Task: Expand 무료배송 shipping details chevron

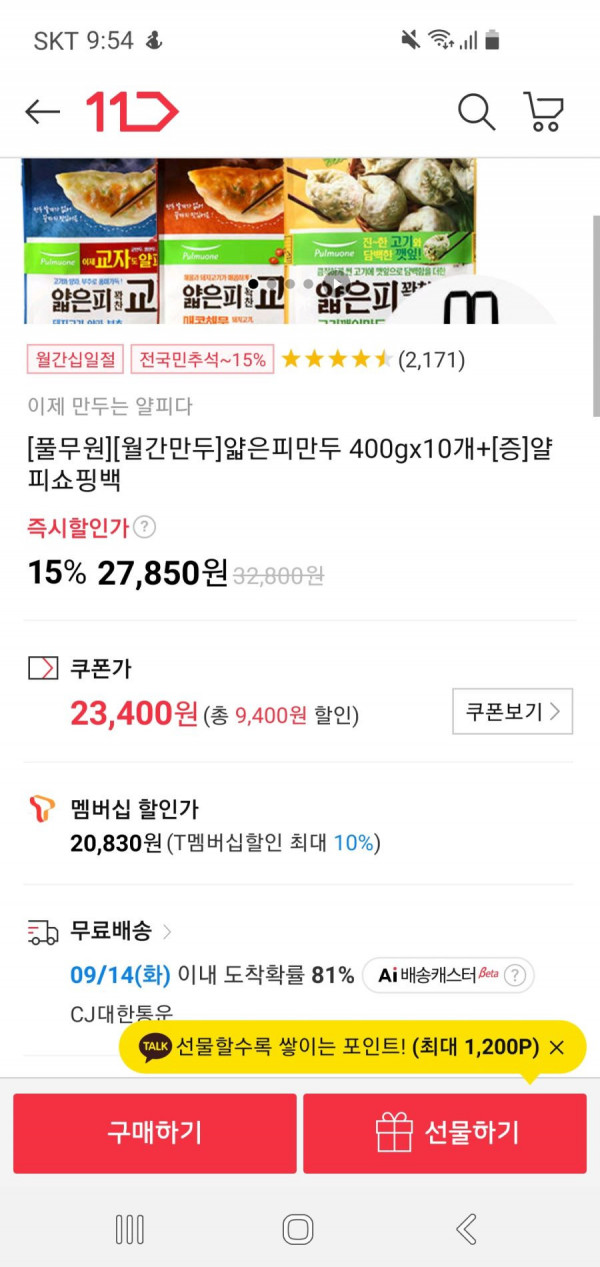Action: click(x=167, y=932)
